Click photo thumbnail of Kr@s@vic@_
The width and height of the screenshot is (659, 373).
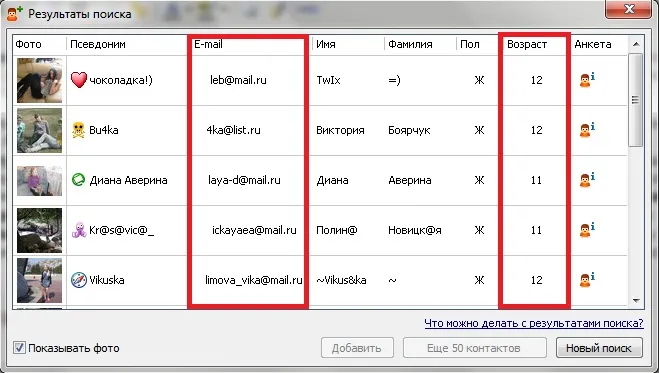tap(39, 230)
